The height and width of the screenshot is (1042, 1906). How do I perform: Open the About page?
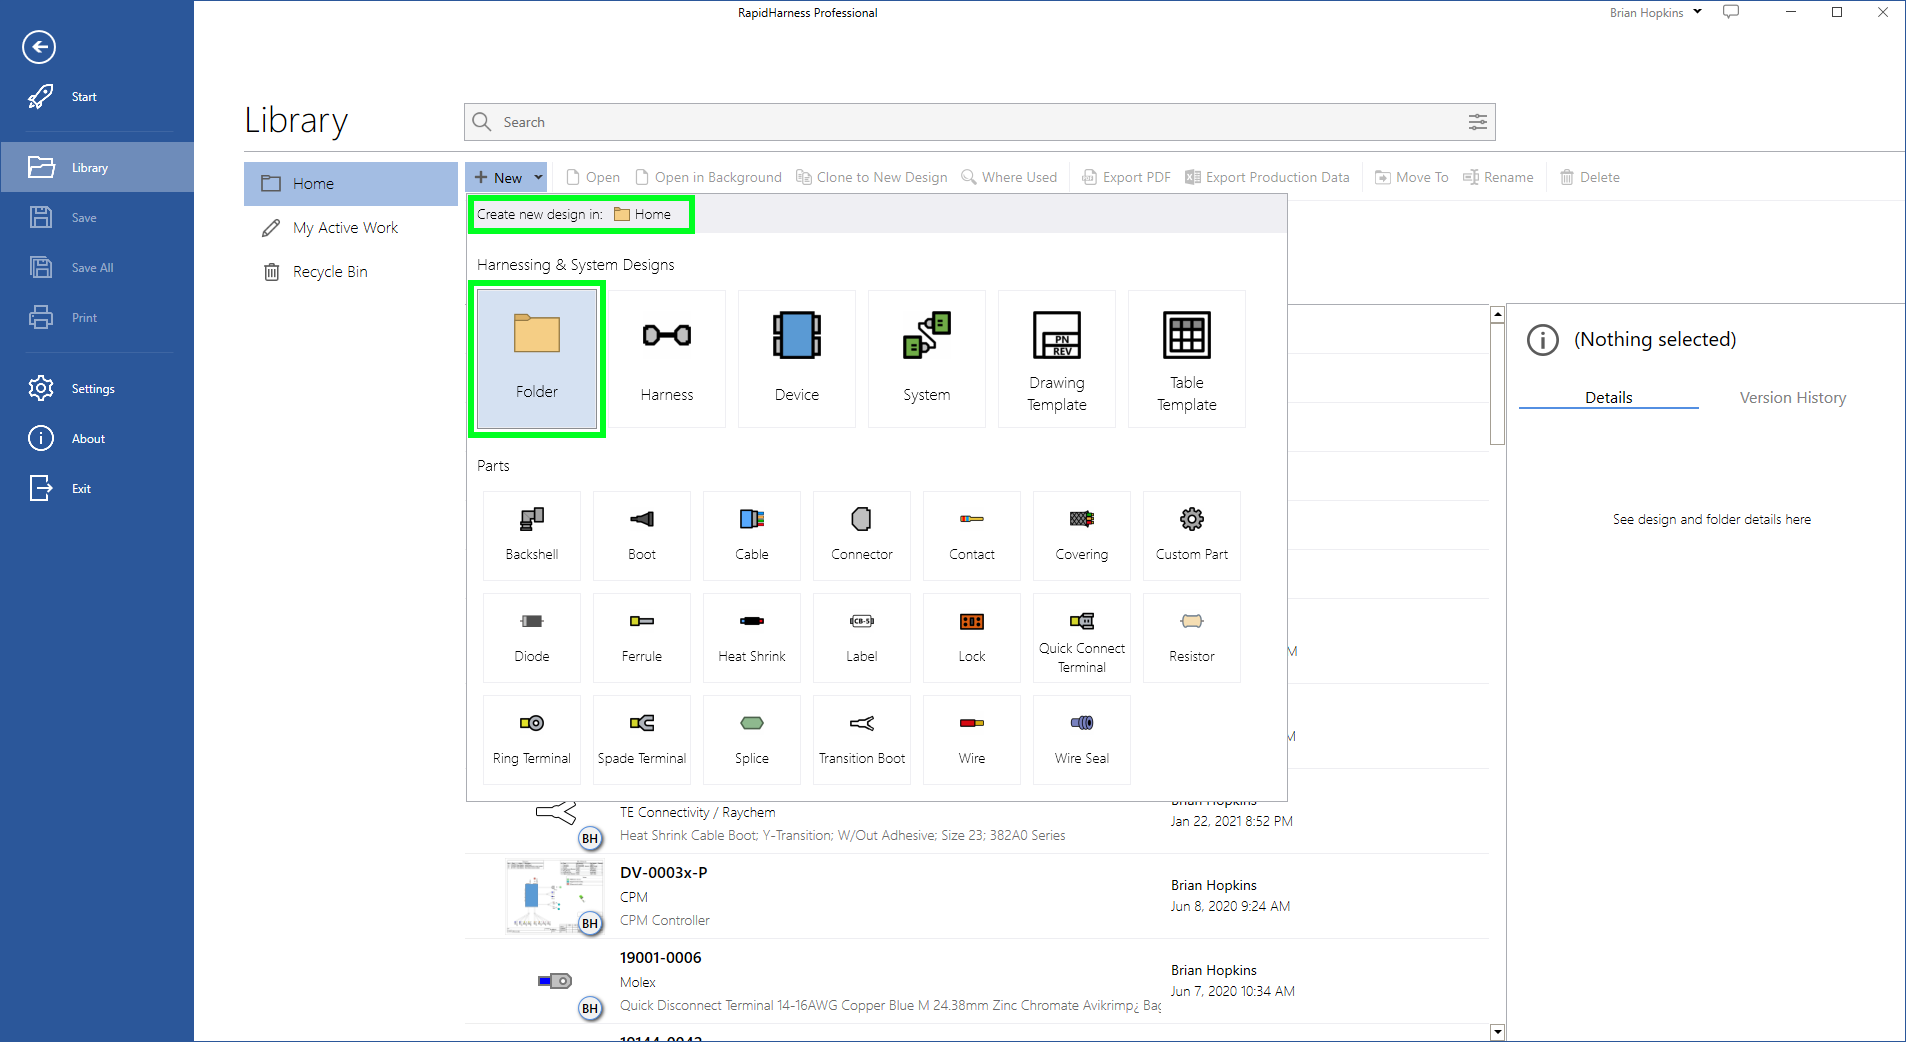(x=97, y=438)
